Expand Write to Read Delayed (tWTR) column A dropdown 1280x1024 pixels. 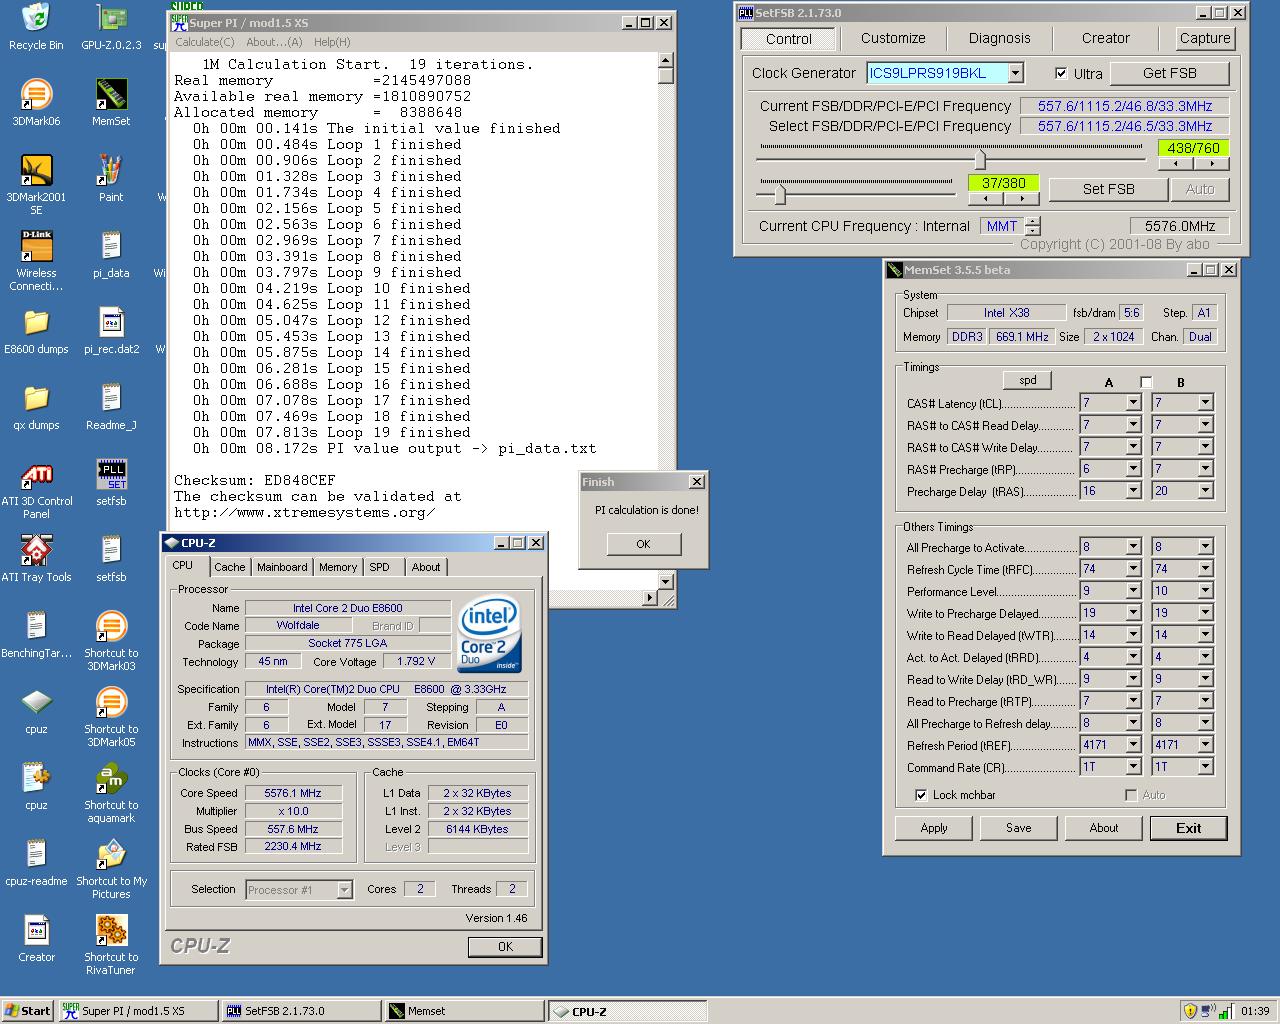[x=1133, y=635]
